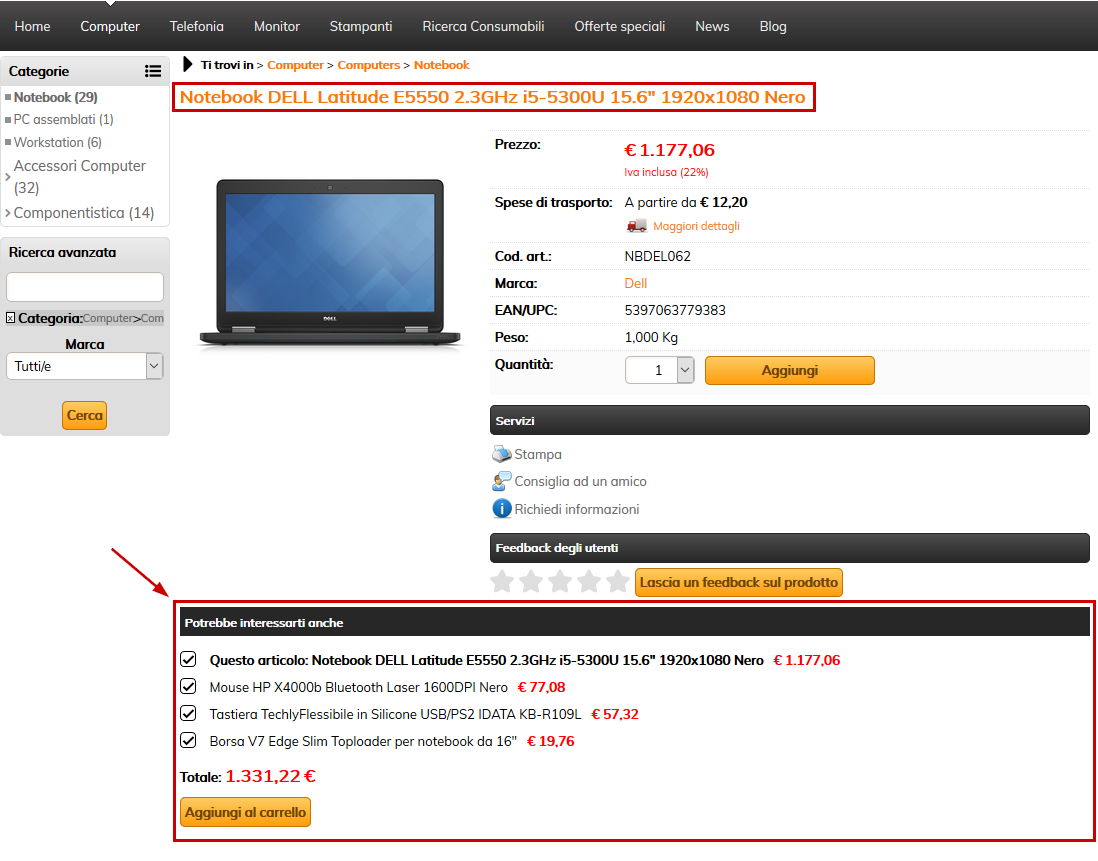Image resolution: width=1098 pixels, height=861 pixels.
Task: Uncheck the Borsa V7 Edge Slim checkbox
Action: [188, 741]
